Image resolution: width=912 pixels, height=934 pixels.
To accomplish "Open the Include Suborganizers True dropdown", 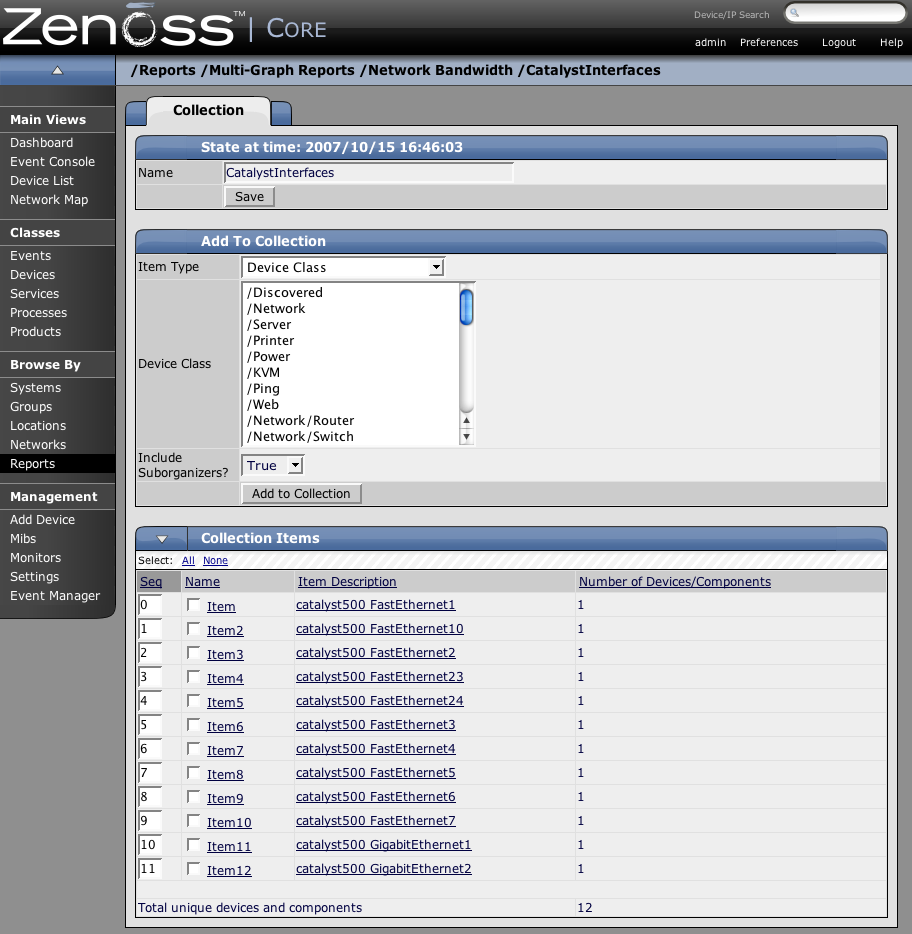I will pyautogui.click(x=273, y=465).
